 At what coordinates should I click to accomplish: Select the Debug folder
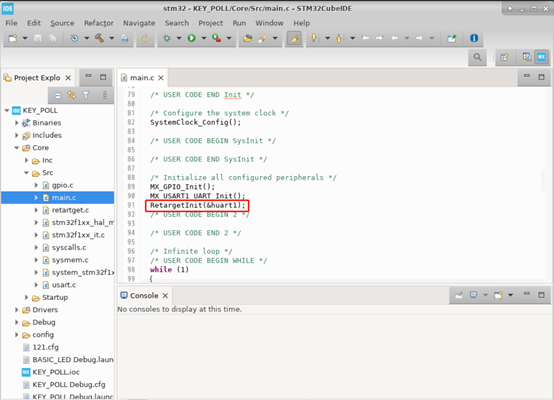[44, 322]
